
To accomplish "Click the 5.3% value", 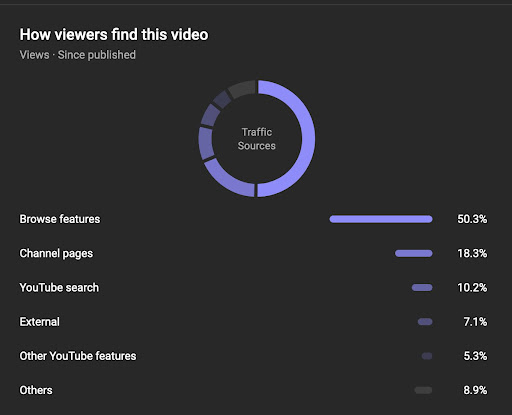I will (x=475, y=356).
